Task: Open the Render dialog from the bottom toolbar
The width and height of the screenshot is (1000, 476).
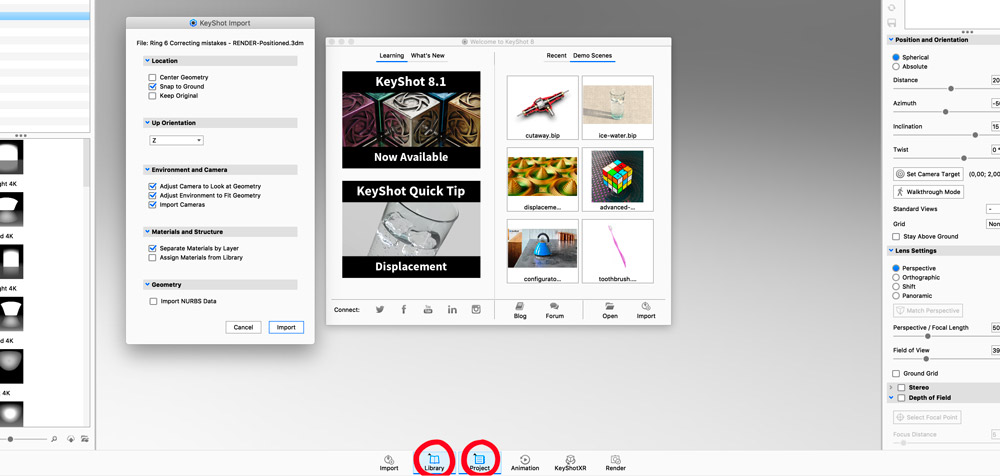Action: point(615,463)
